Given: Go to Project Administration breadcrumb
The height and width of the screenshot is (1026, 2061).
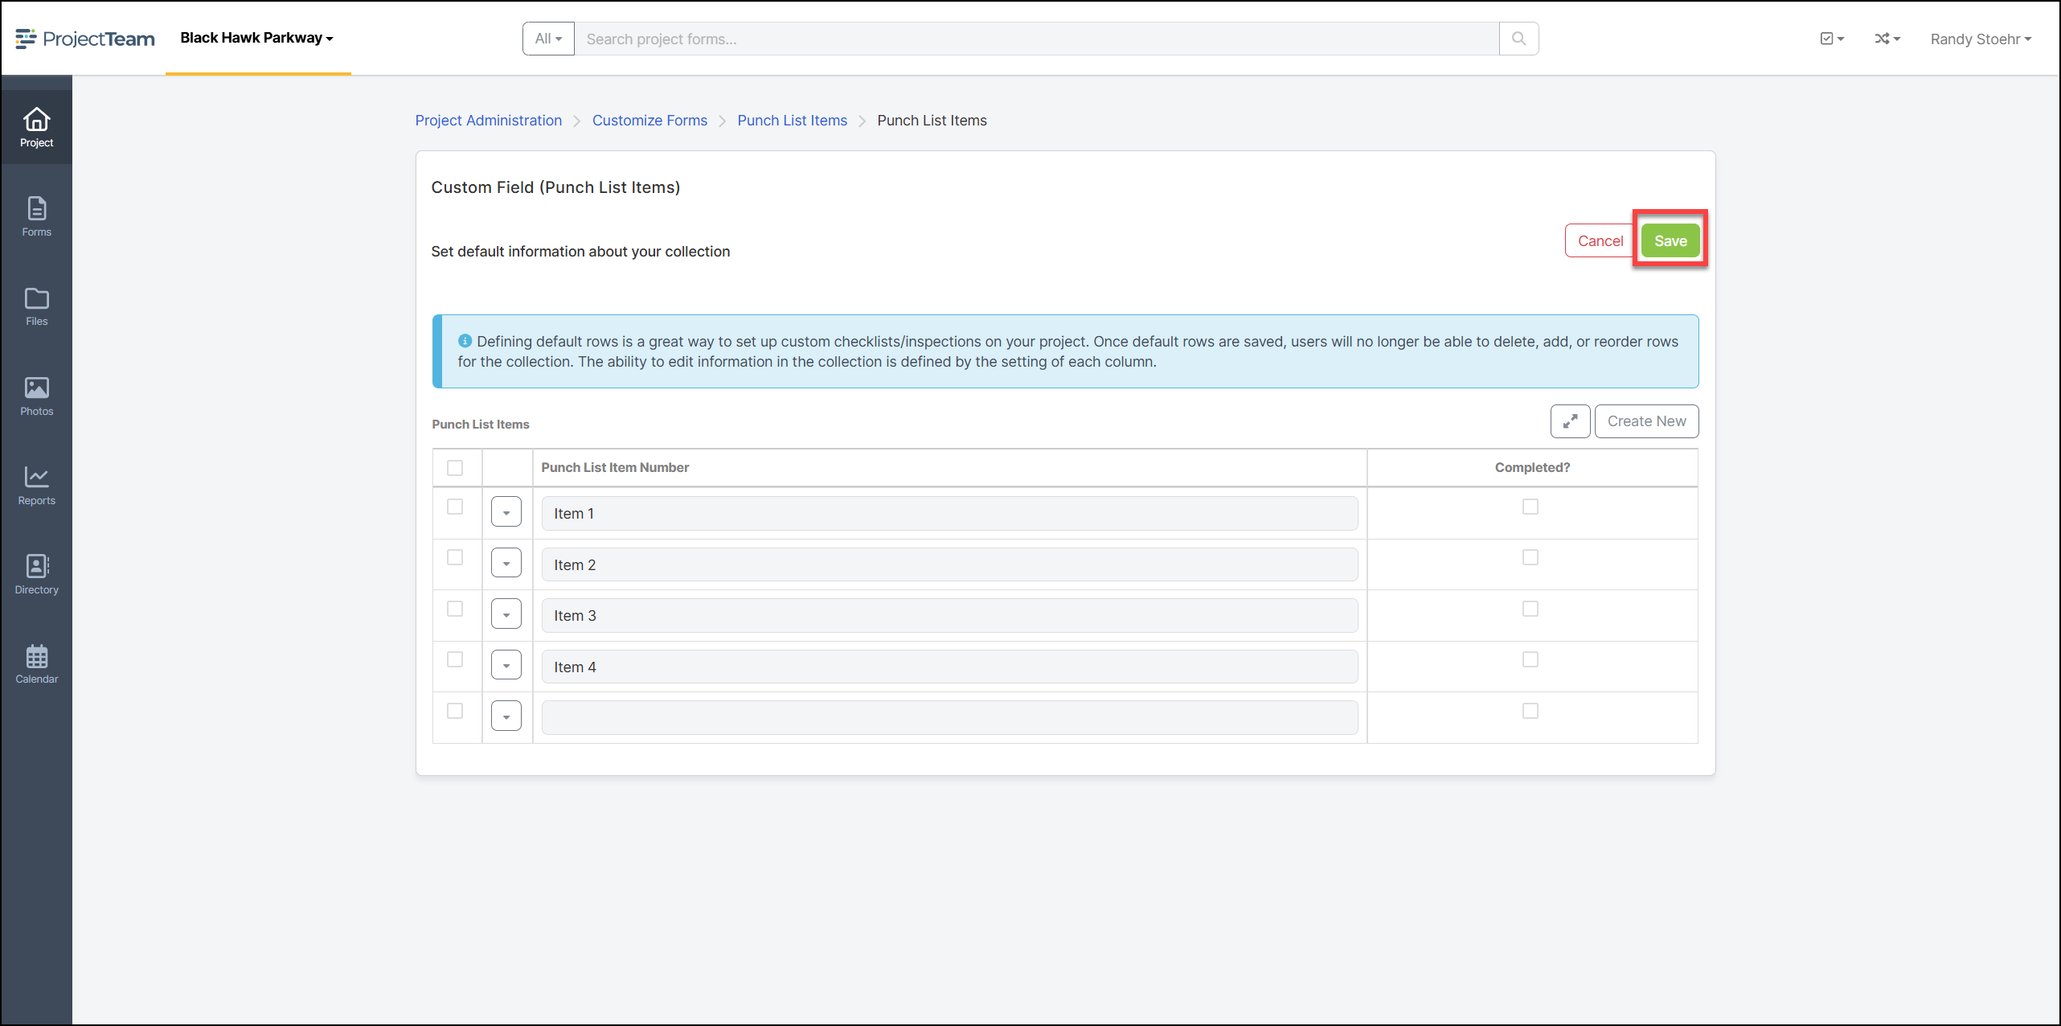Looking at the screenshot, I should pyautogui.click(x=488, y=120).
